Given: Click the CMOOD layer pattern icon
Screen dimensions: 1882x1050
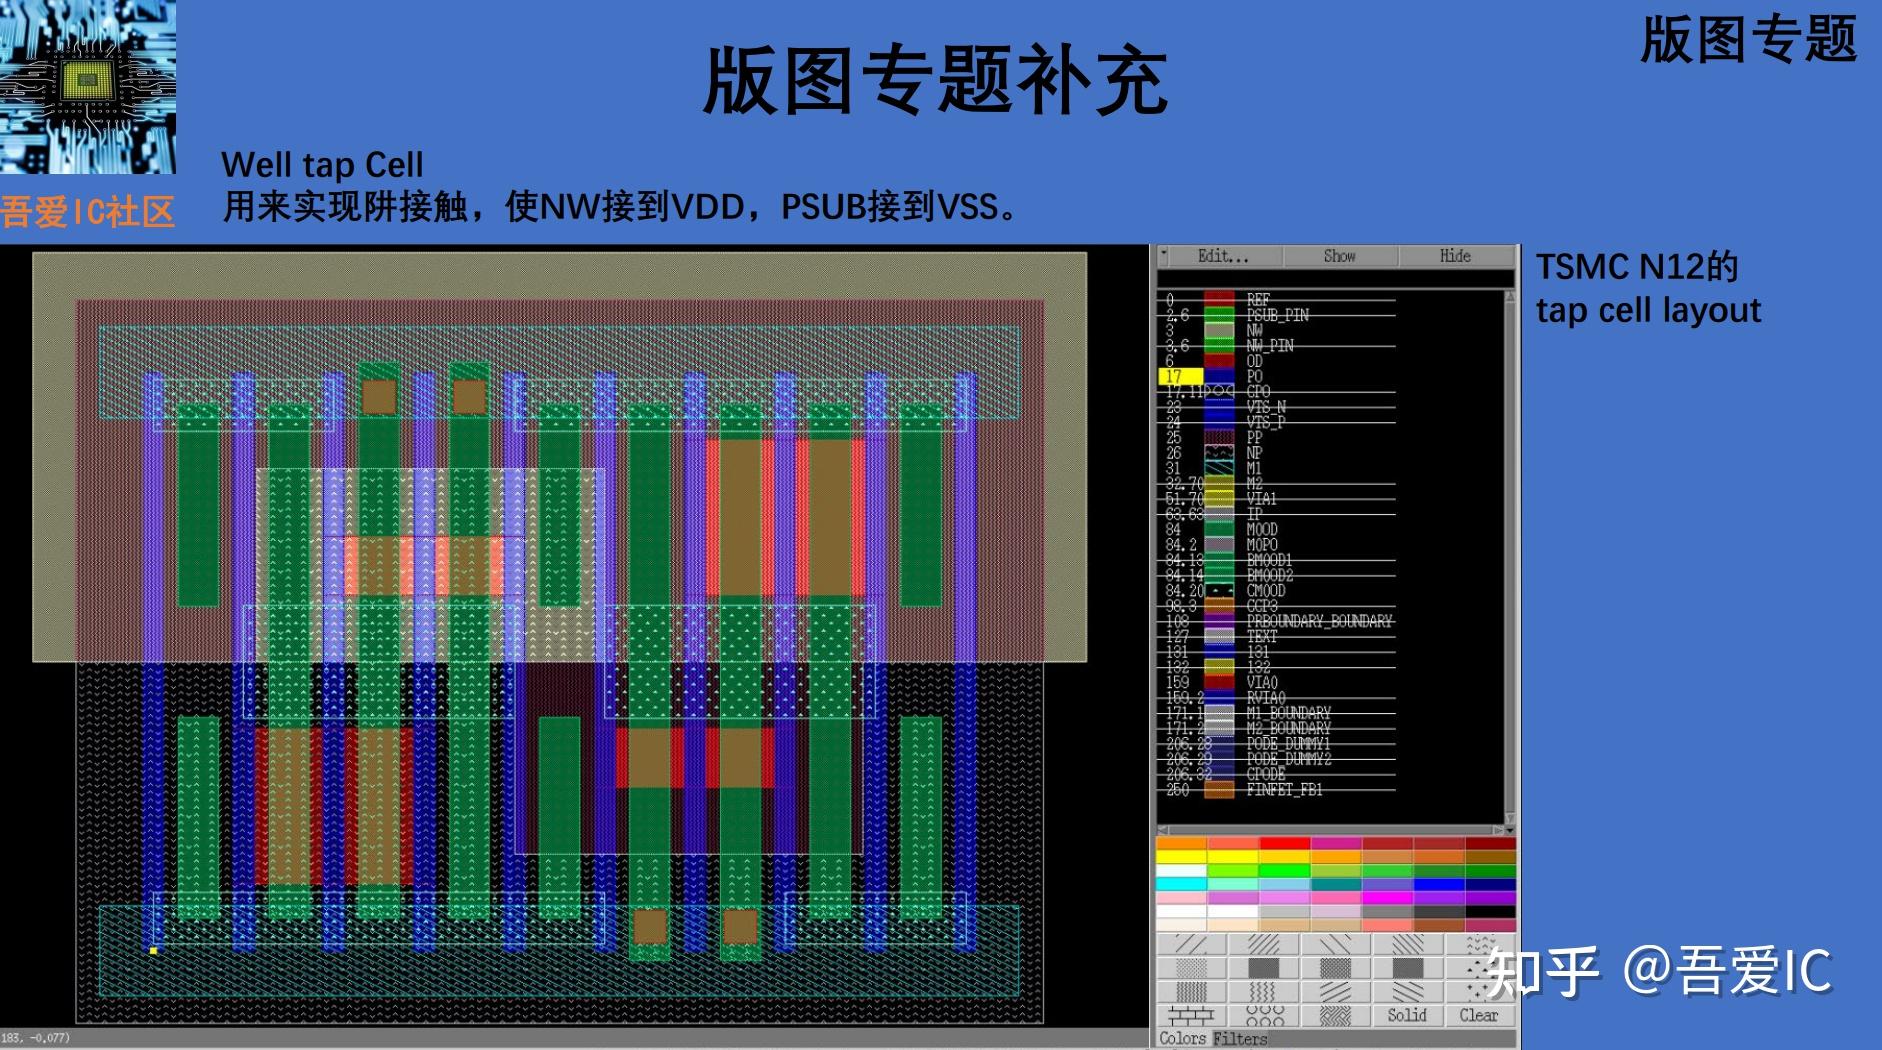Looking at the screenshot, I should [1218, 590].
